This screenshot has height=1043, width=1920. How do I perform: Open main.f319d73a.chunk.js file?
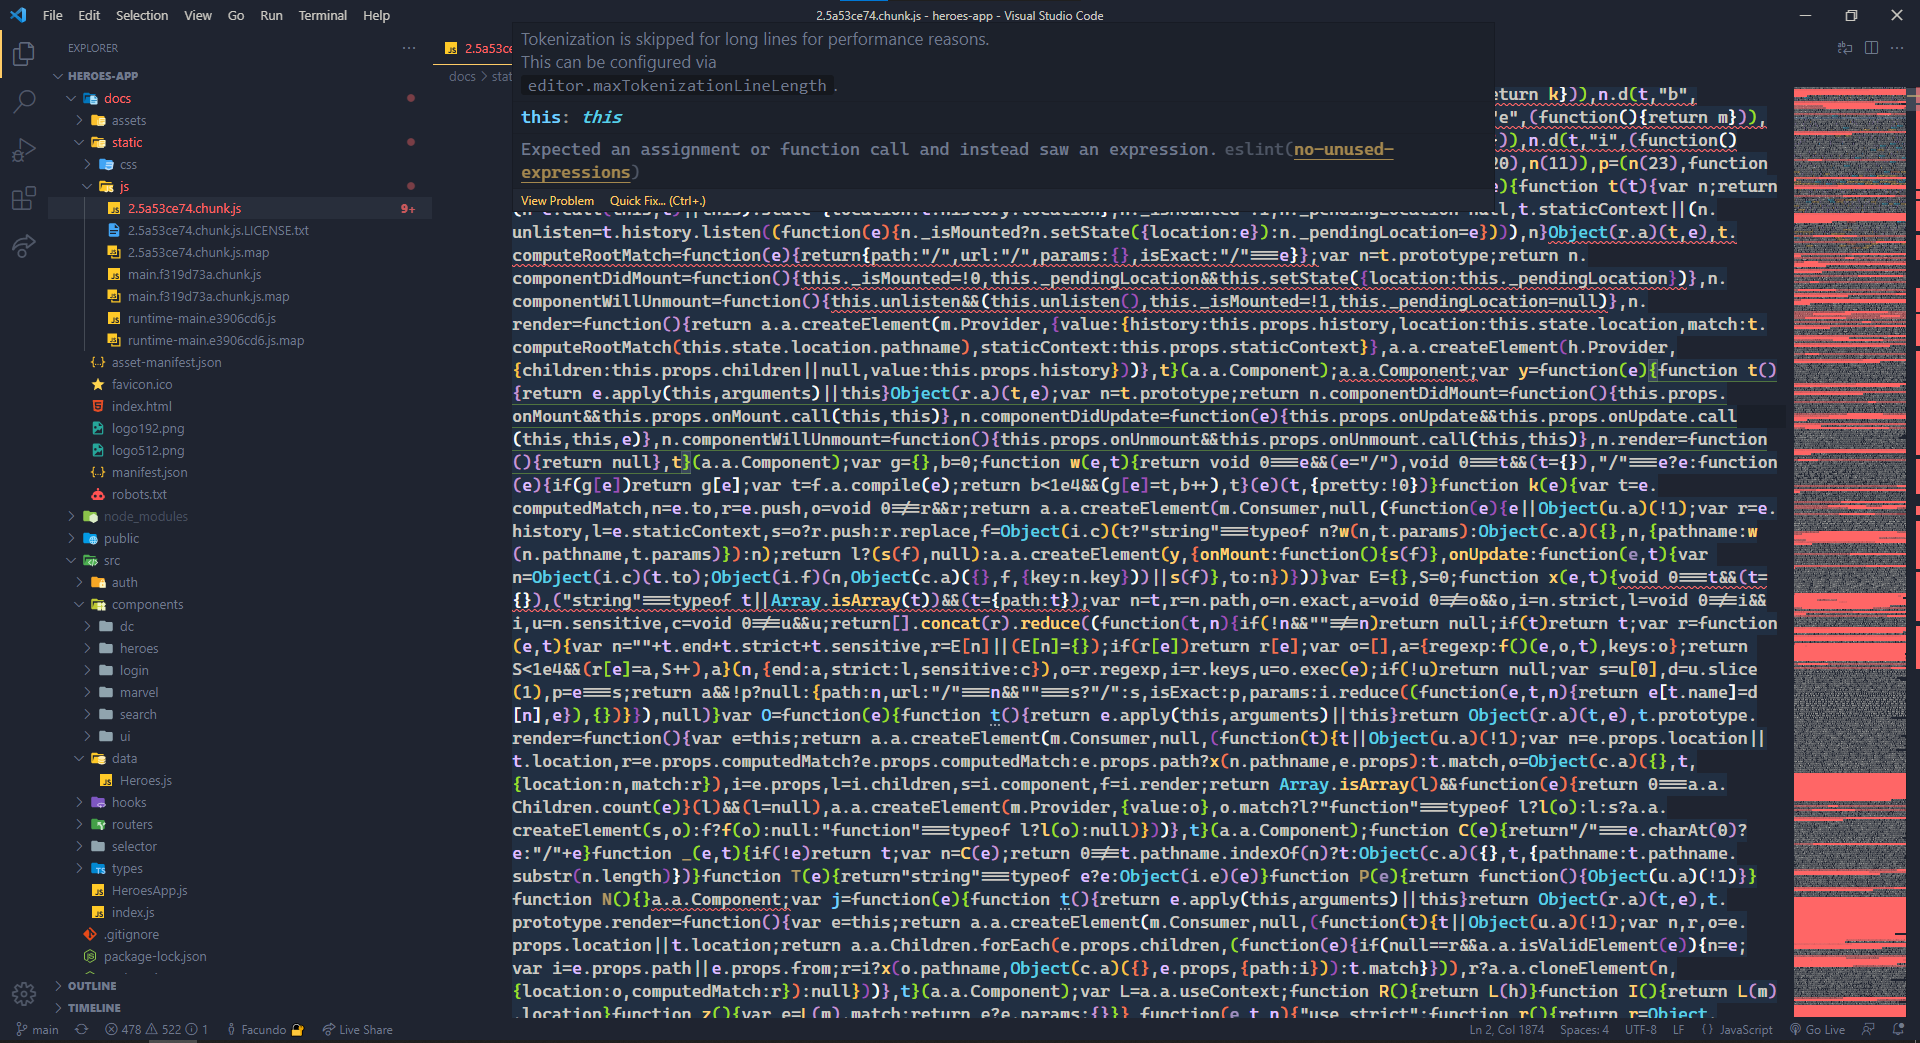tap(194, 274)
